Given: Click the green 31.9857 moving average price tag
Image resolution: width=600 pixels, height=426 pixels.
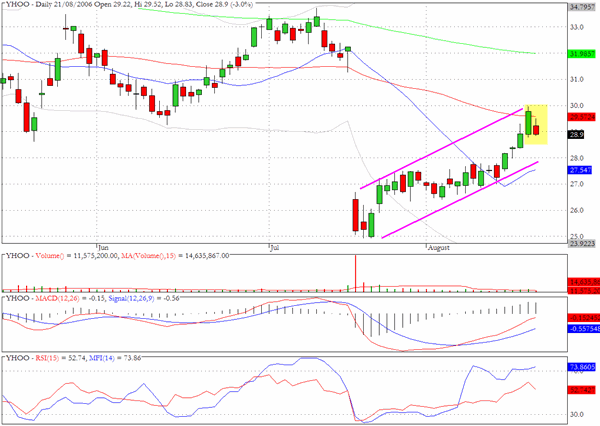Looking at the screenshot, I should [582, 54].
